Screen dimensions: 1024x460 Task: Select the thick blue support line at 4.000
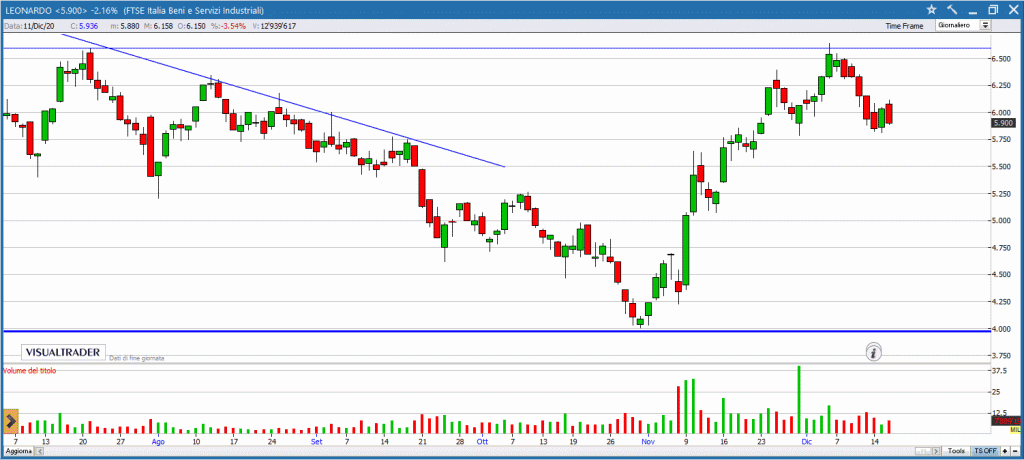pyautogui.click(x=496, y=331)
